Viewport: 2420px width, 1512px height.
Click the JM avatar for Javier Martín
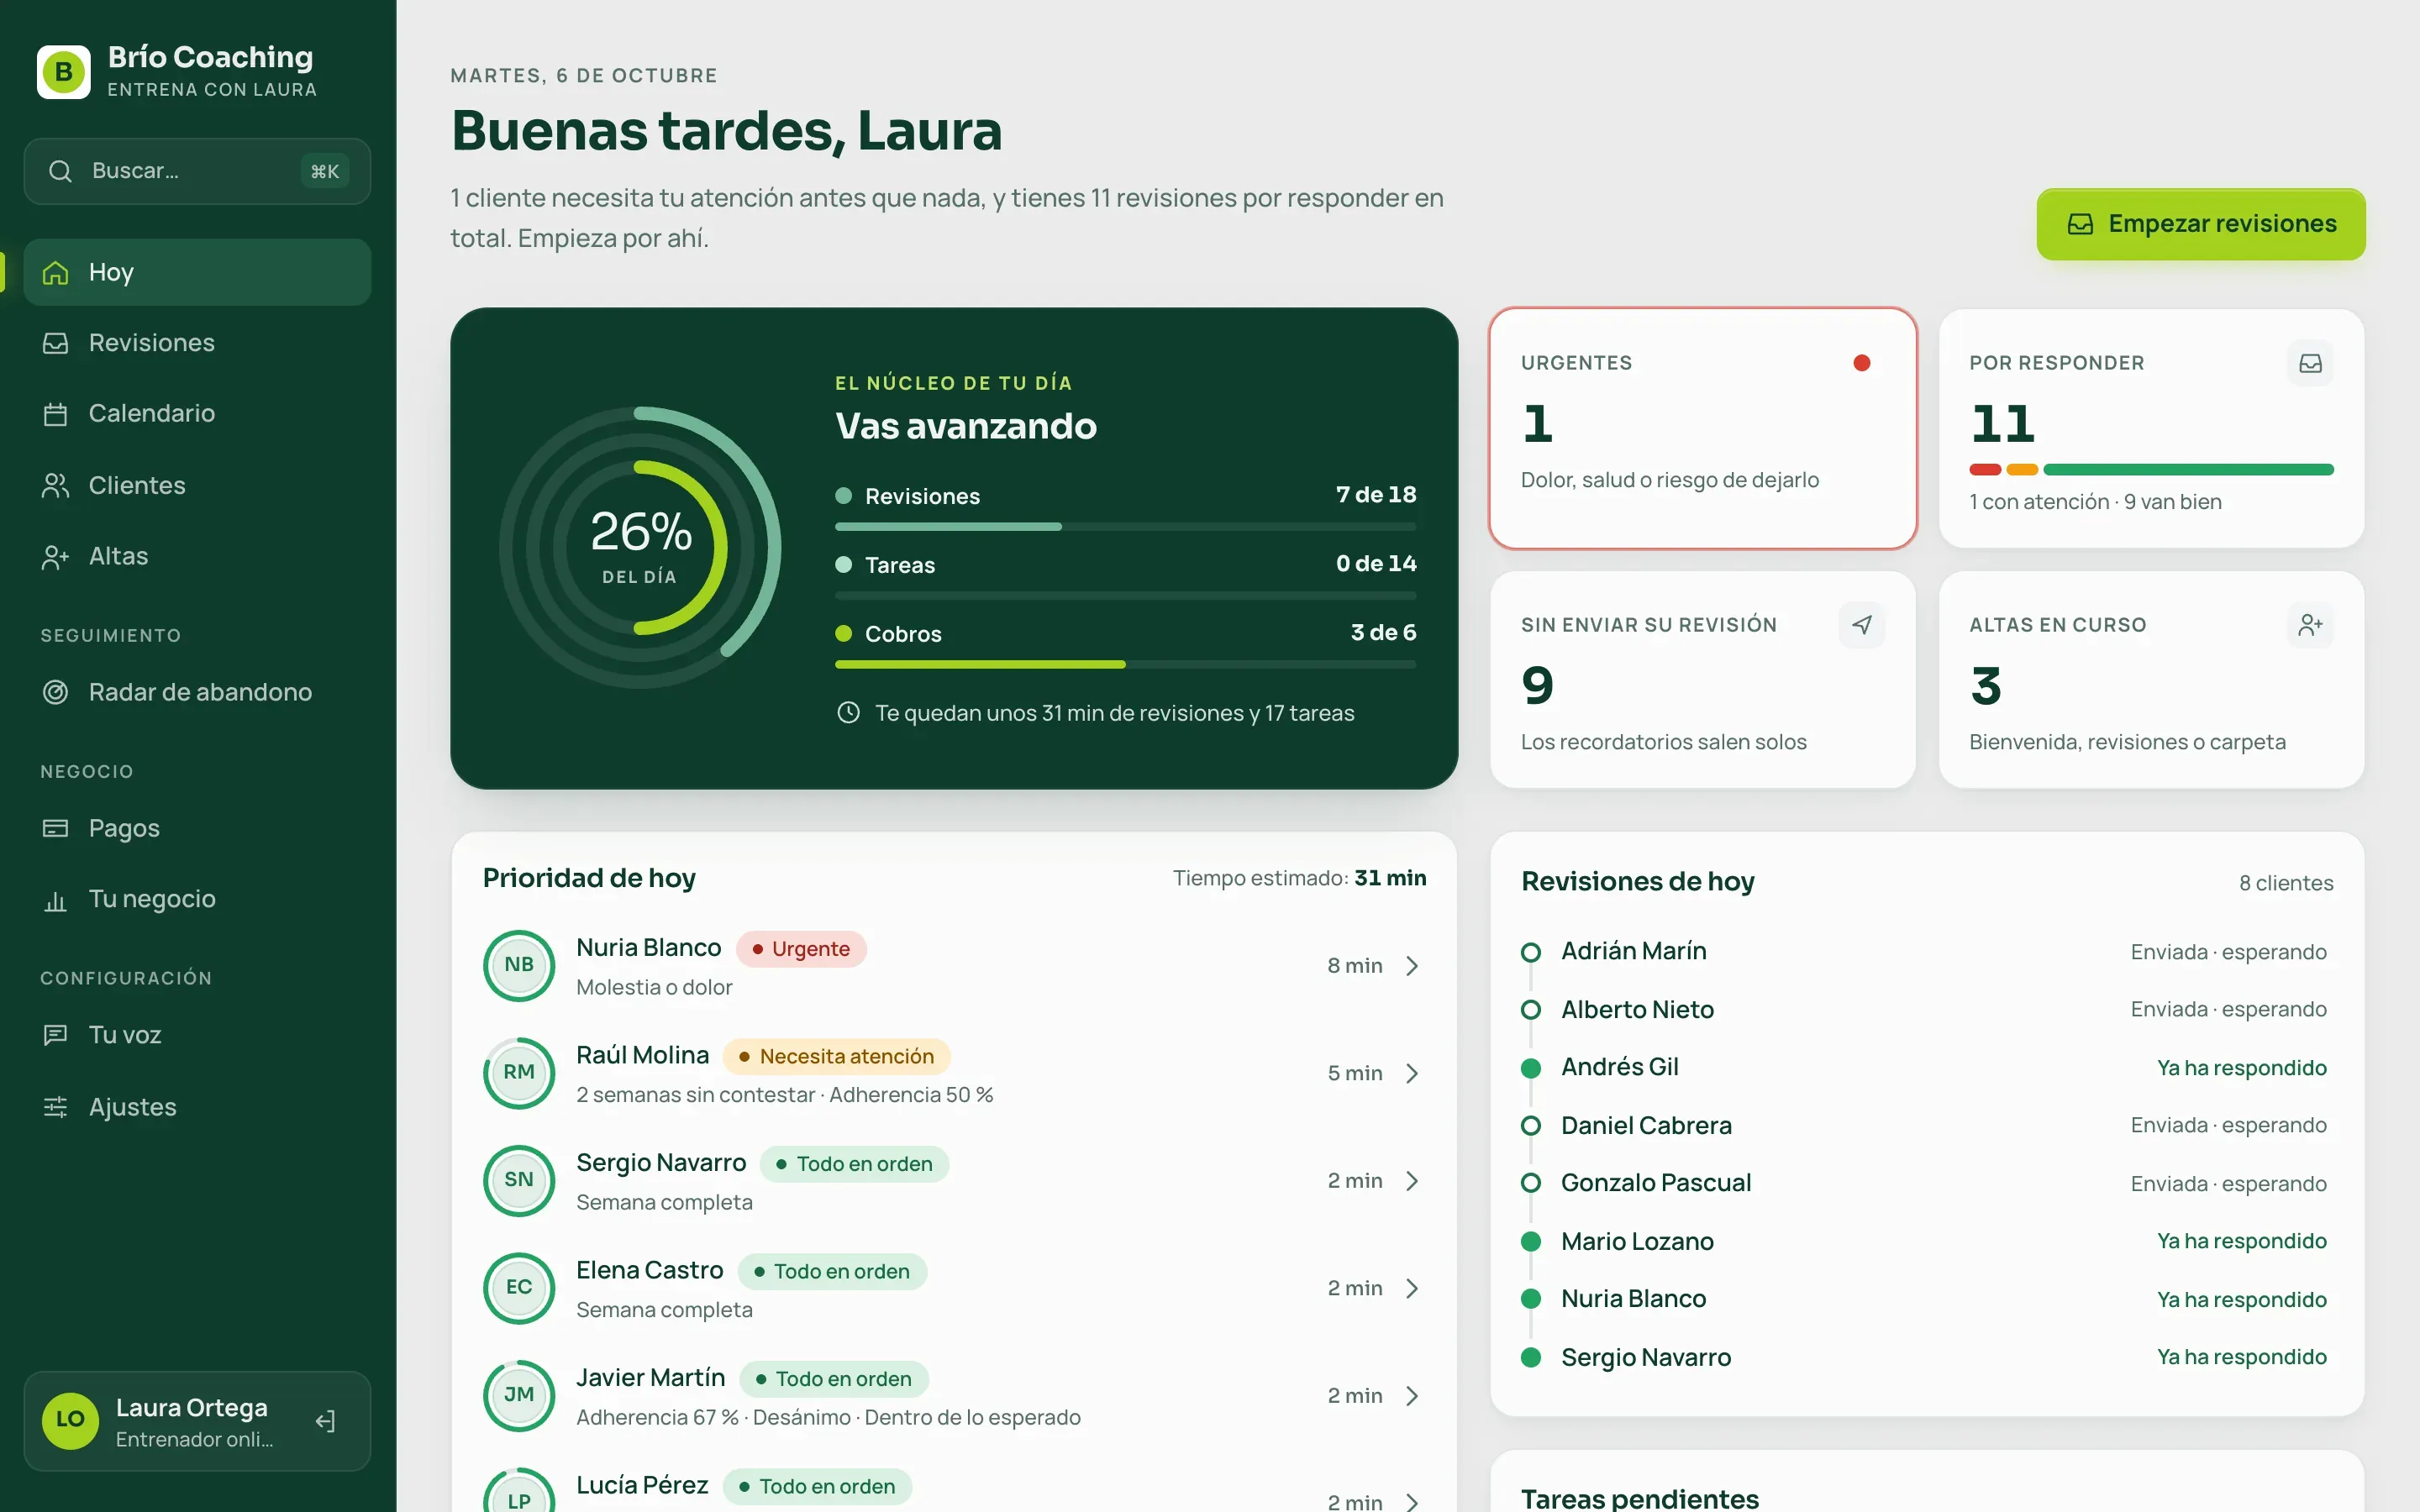[518, 1395]
